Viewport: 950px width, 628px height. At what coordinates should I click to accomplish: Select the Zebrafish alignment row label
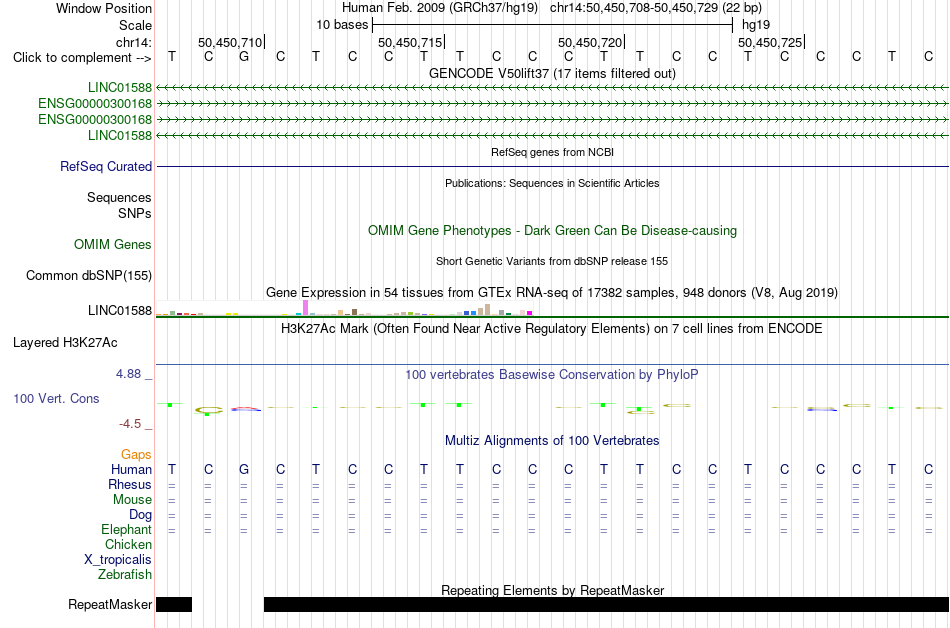coord(125,574)
